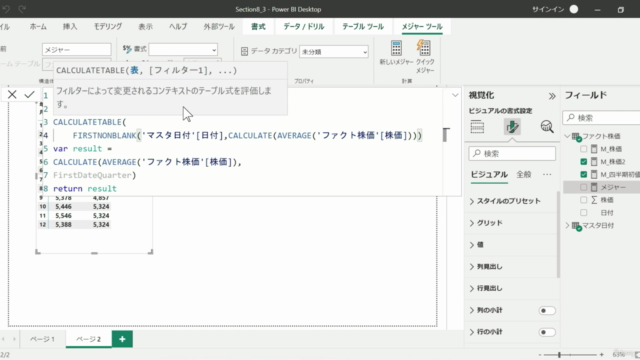This screenshot has height=360, width=640.
Task: Collapse the Visualizations pane with double chevron
Action: point(552,96)
